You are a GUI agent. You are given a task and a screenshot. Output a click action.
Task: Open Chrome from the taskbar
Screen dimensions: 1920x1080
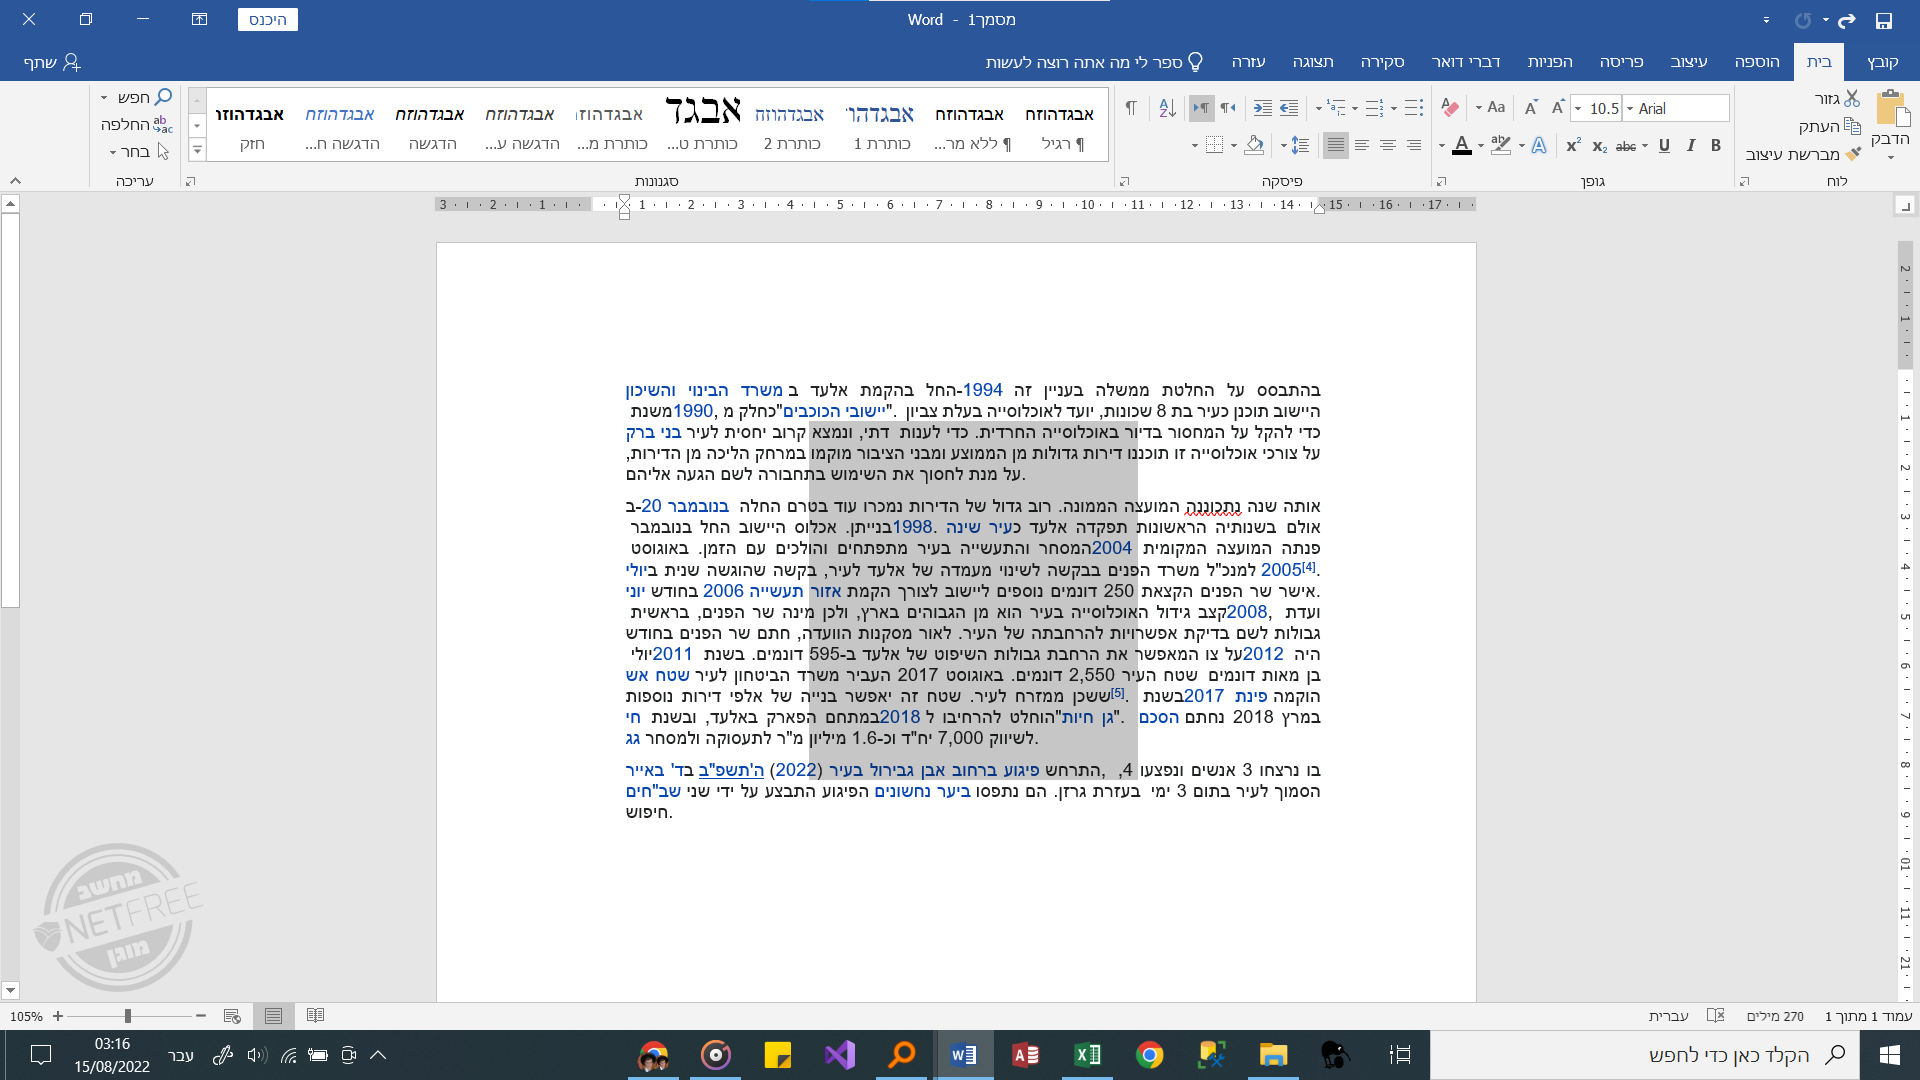pyautogui.click(x=1150, y=1055)
